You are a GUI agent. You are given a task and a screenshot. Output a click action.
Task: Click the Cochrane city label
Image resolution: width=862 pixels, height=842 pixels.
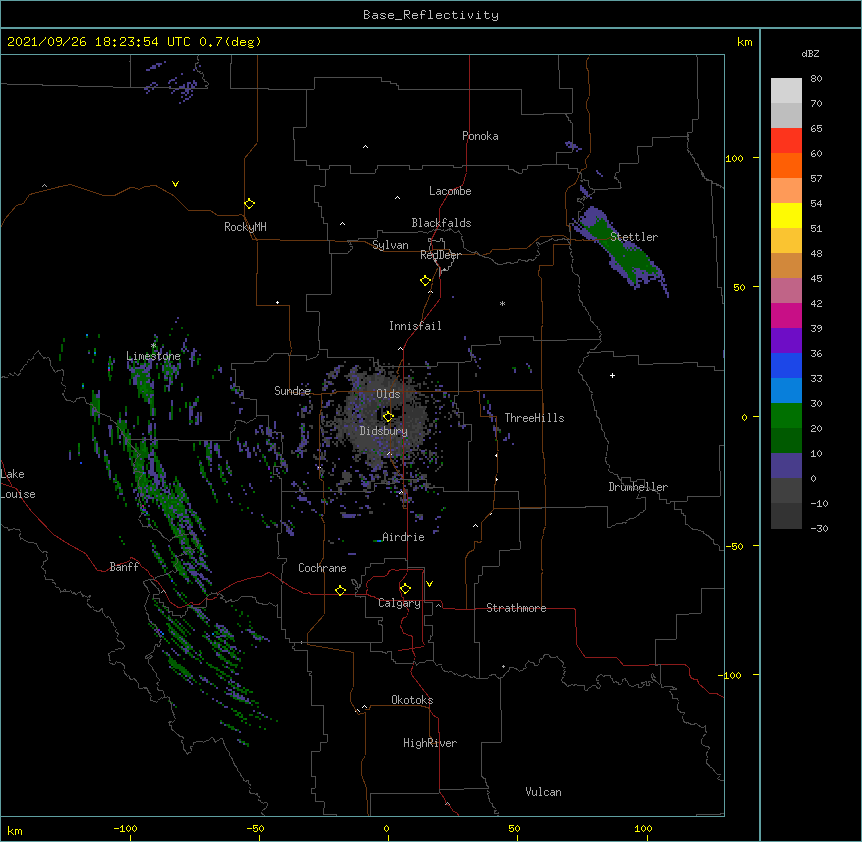coord(322,568)
